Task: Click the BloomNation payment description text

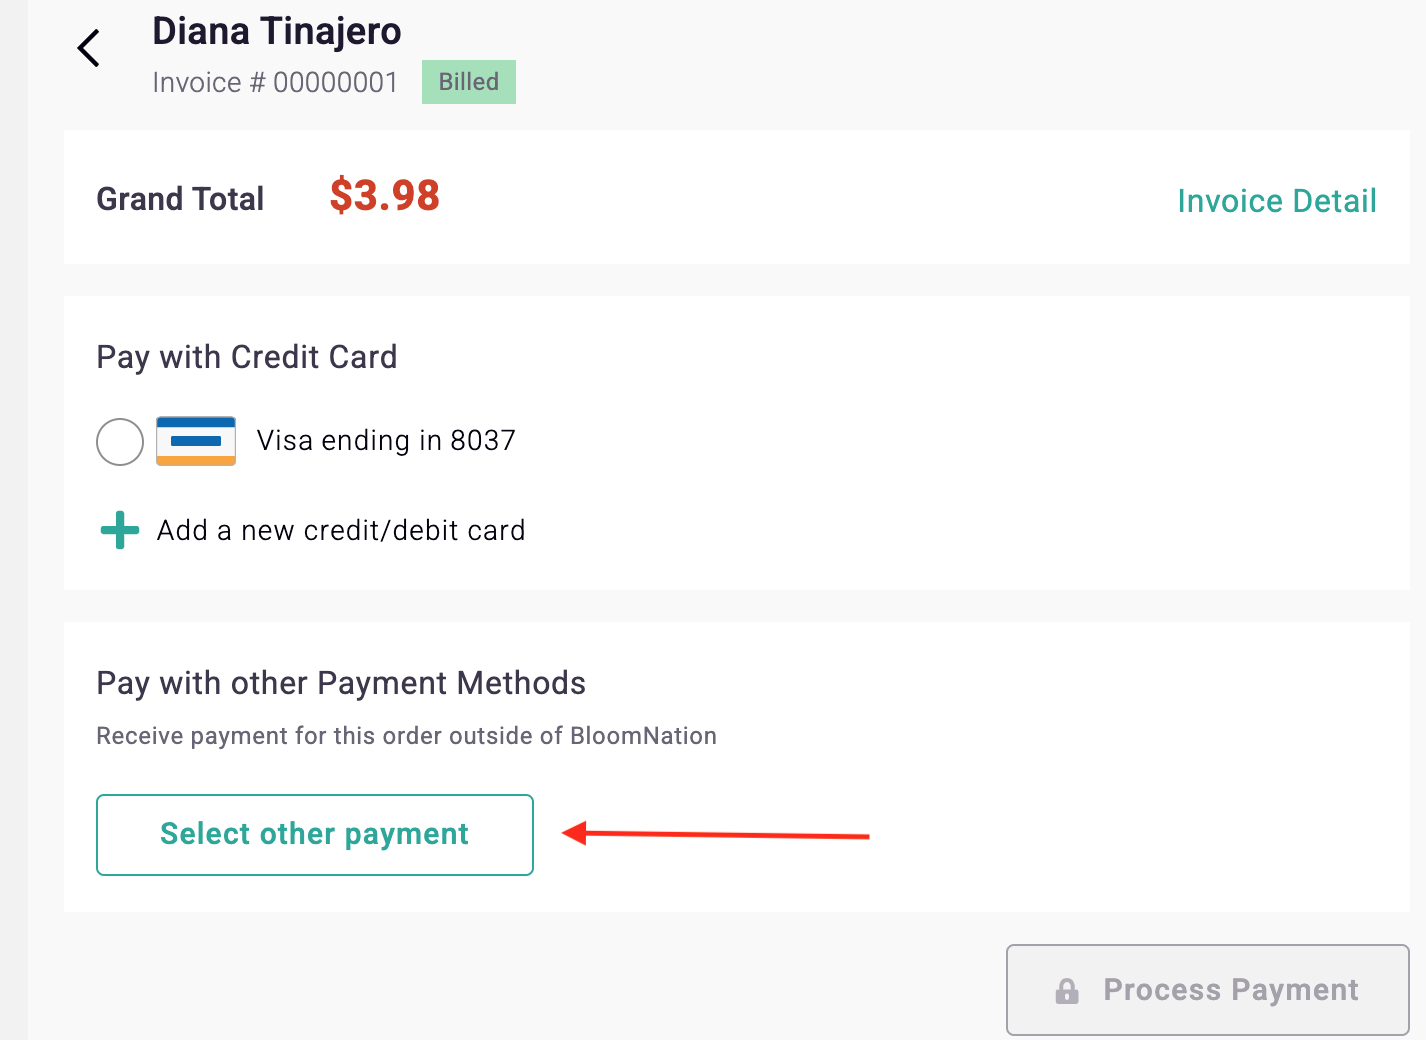Action: click(x=406, y=736)
